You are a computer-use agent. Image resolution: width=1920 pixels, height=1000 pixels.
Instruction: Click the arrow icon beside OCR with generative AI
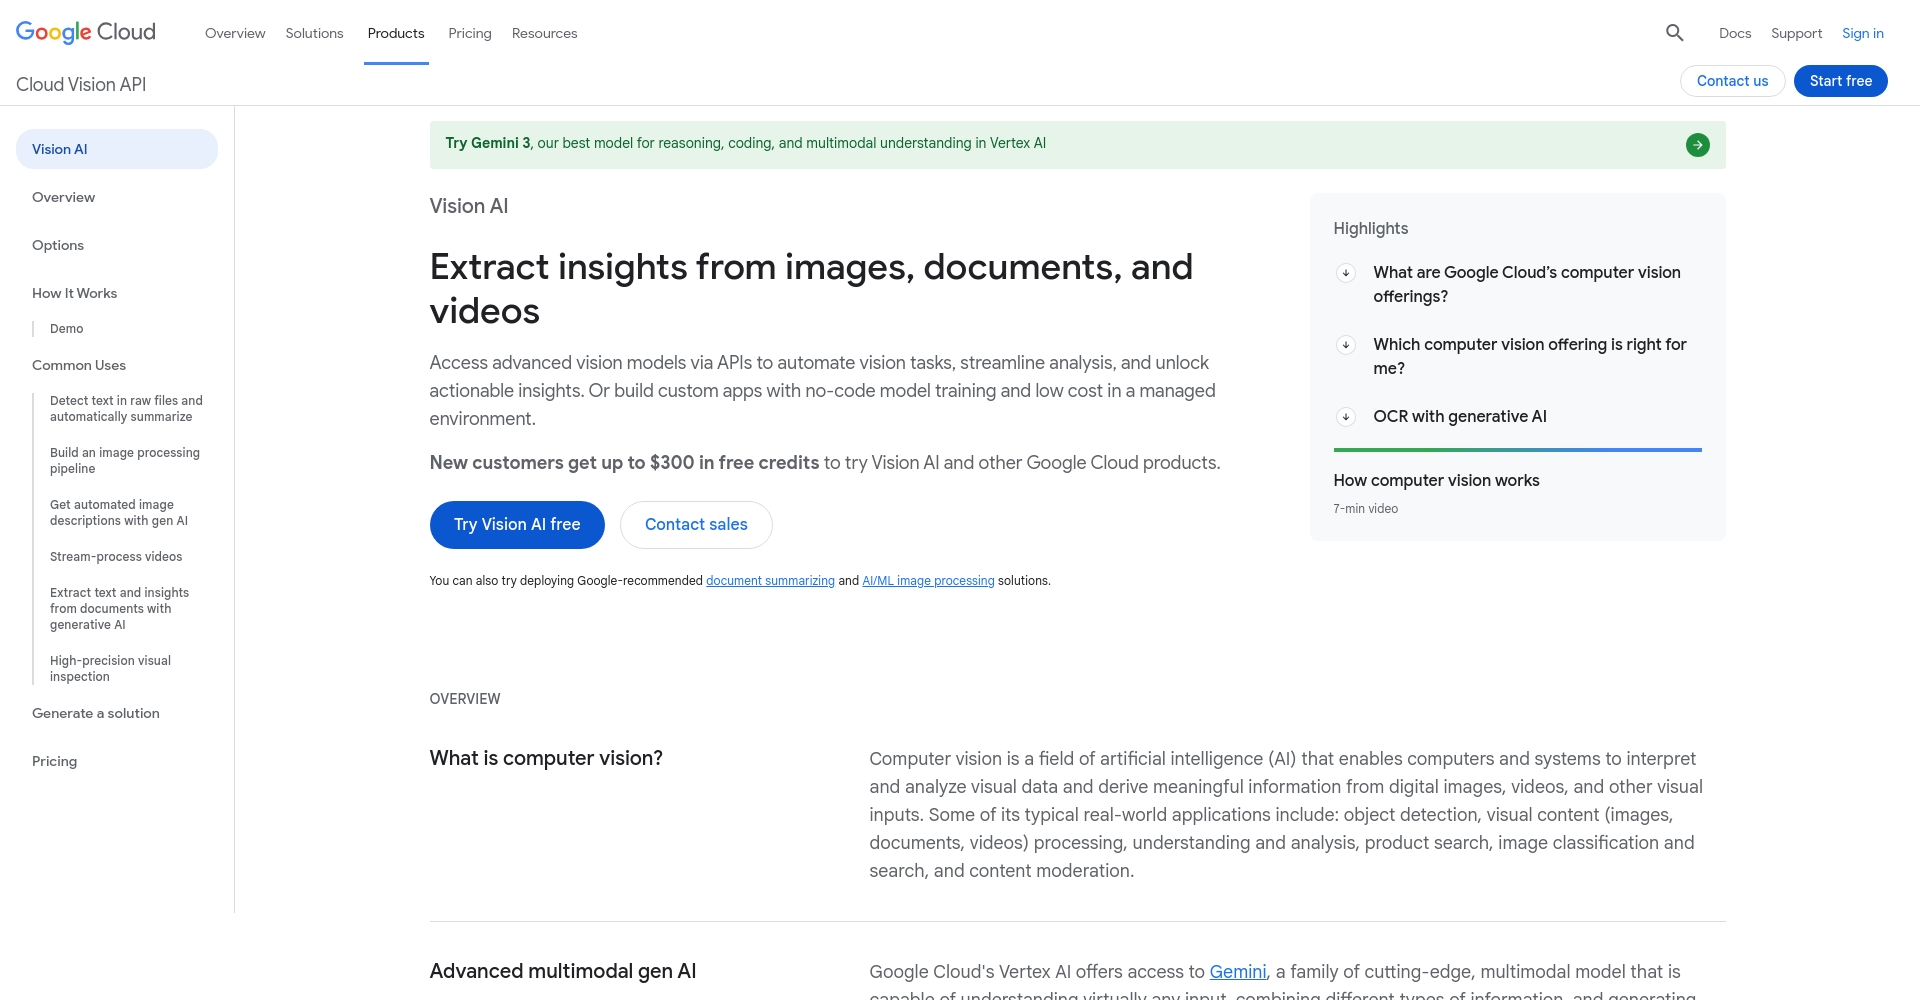pos(1346,417)
